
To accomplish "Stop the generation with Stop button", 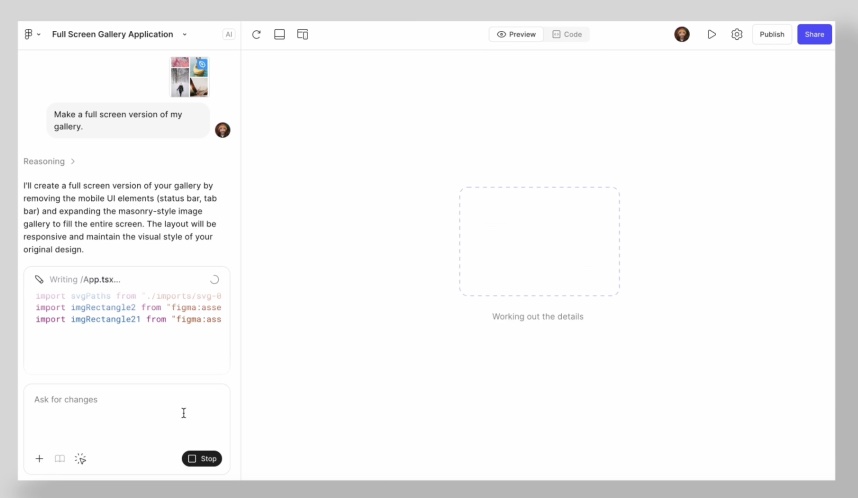I will [x=202, y=459].
